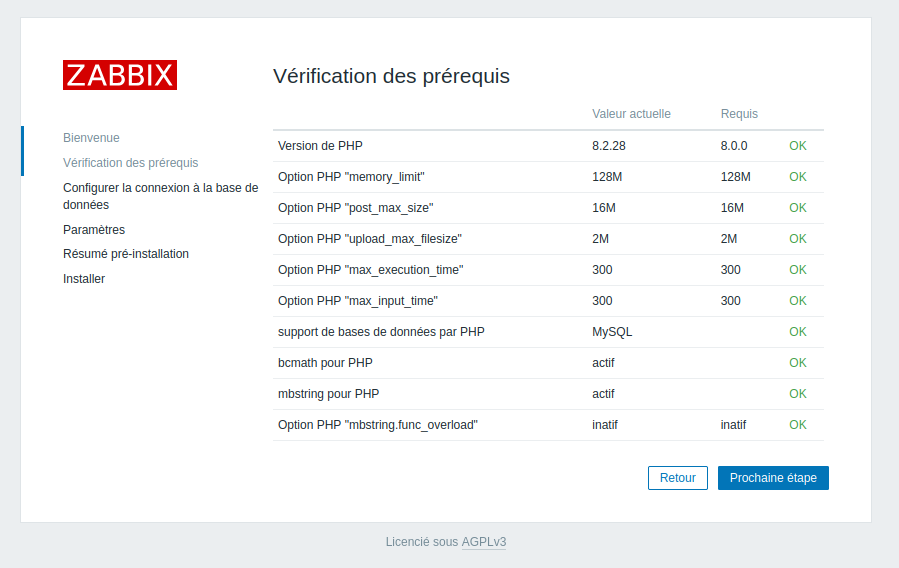
Task: Select the Bienvenue step in sidebar
Action: click(91, 138)
